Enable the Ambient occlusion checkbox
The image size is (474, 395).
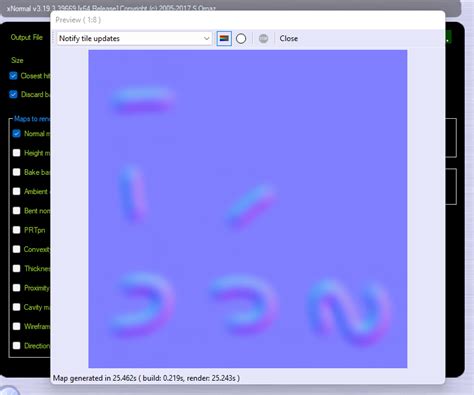(x=16, y=191)
